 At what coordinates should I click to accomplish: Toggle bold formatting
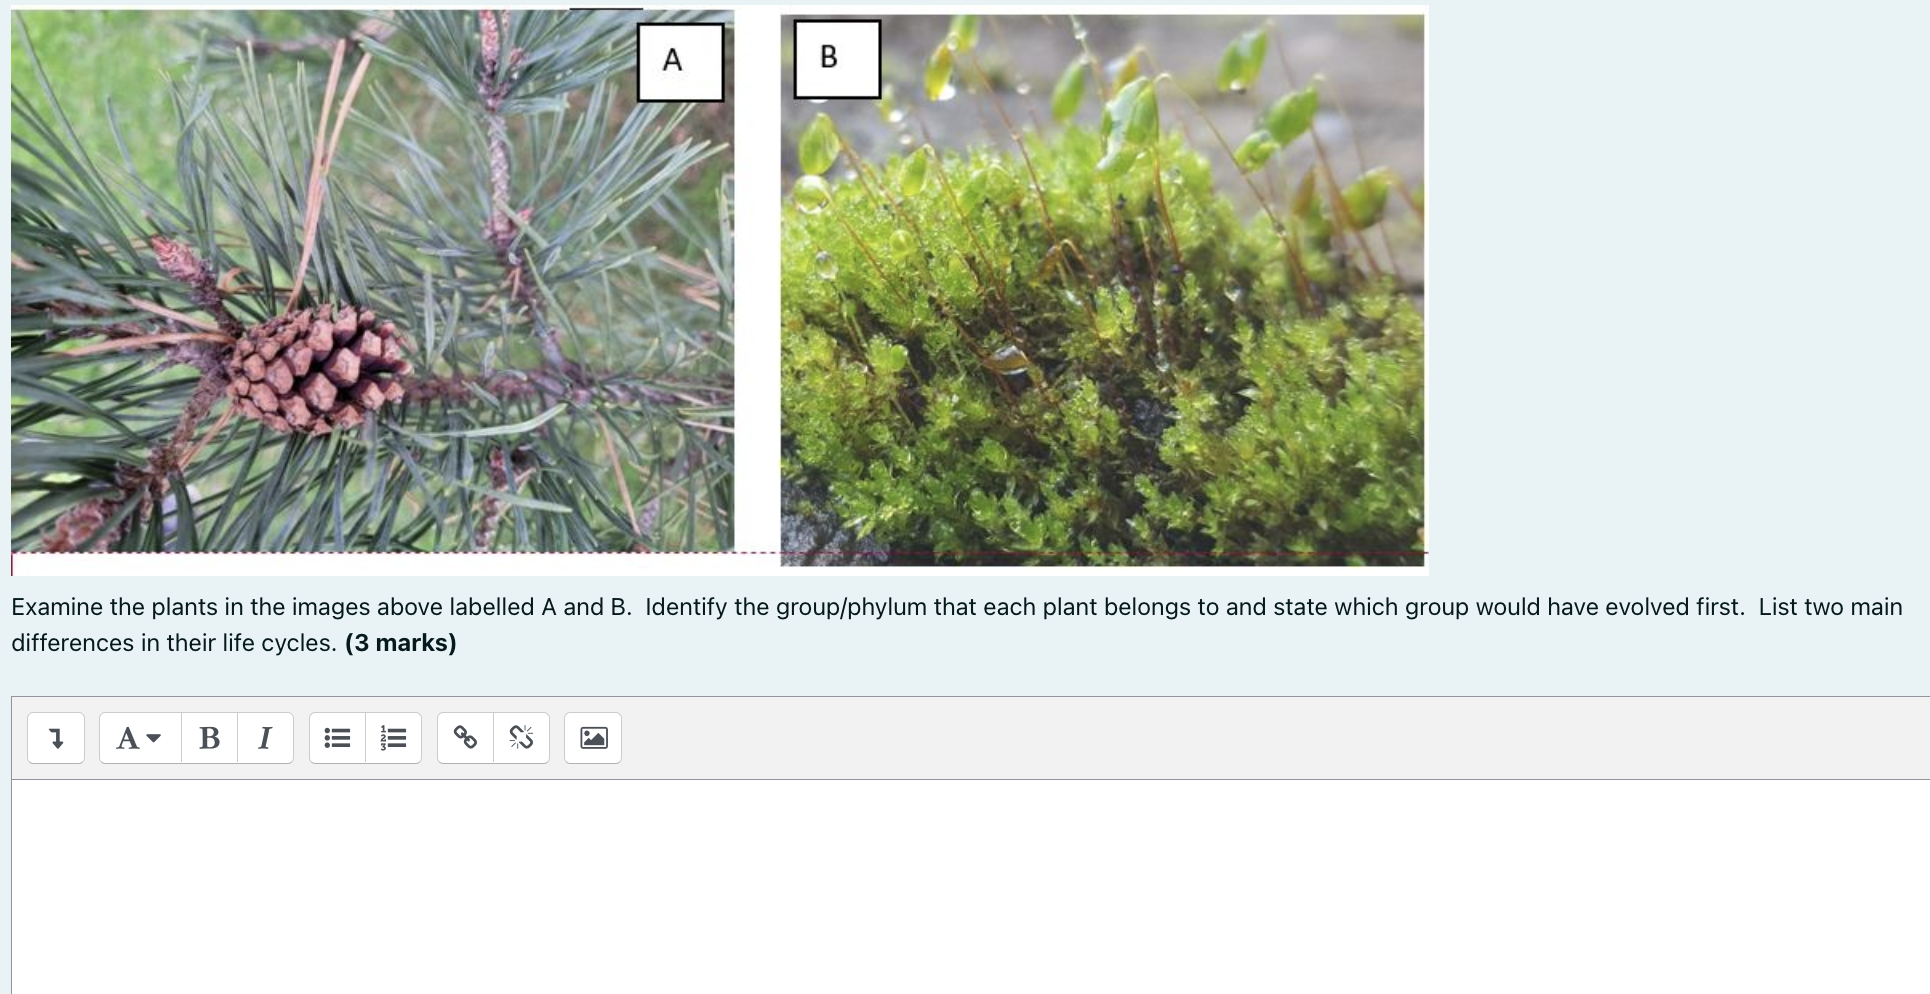point(209,738)
